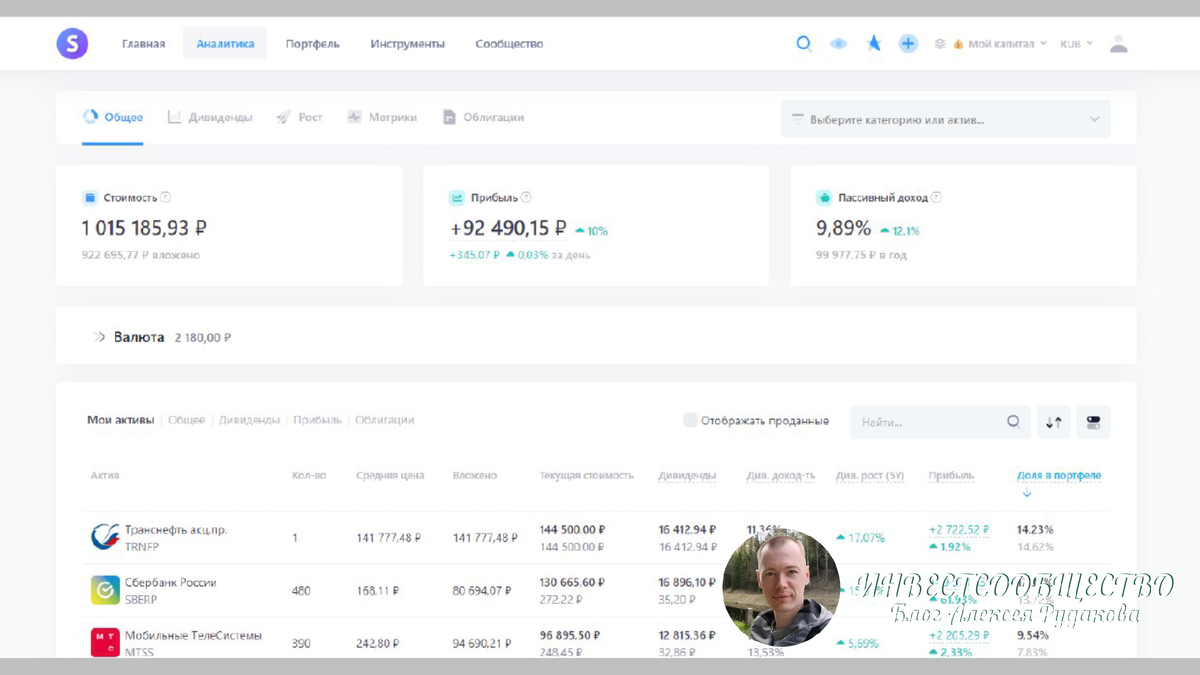Toggle the eye visibility icon in header
Viewport: 1200px width, 675px height.
pos(839,44)
